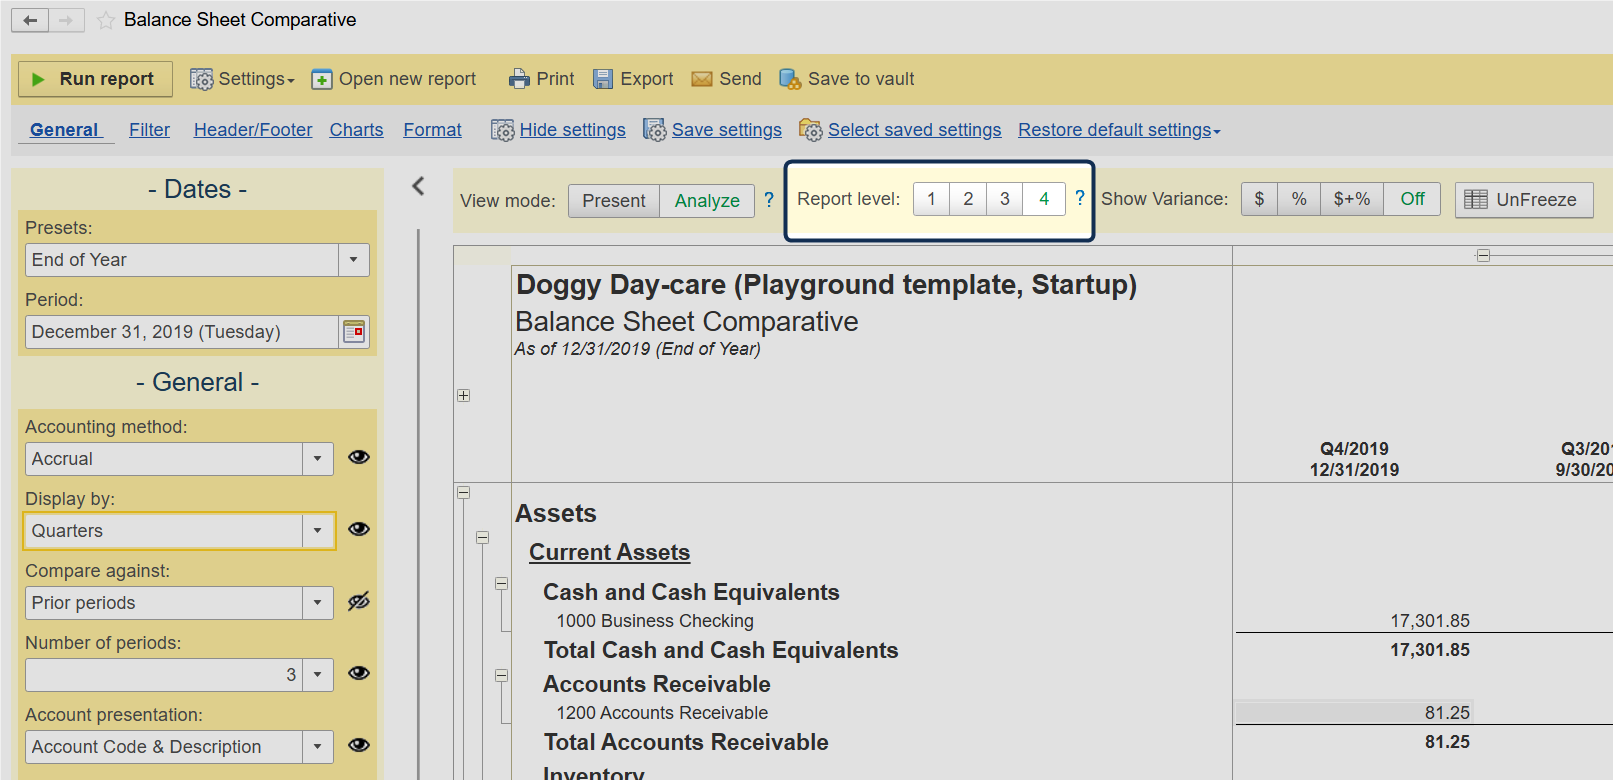Send the report via envelope icon
This screenshot has height=780, width=1613.
click(x=702, y=79)
